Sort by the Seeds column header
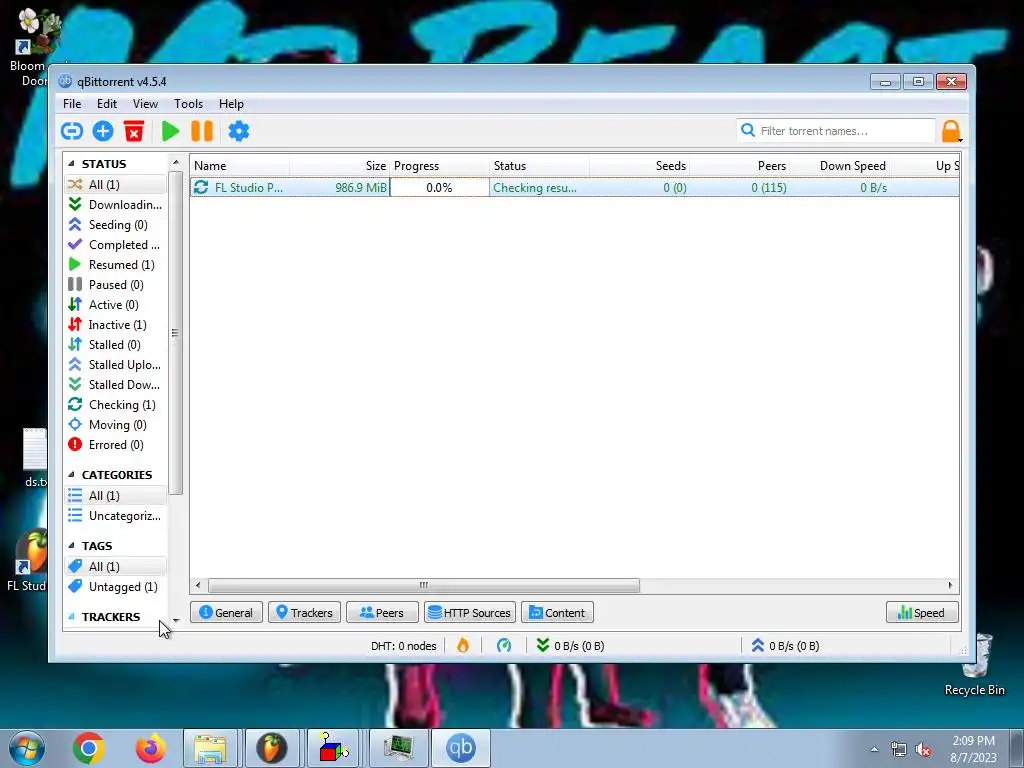1024x768 pixels. pos(639,166)
